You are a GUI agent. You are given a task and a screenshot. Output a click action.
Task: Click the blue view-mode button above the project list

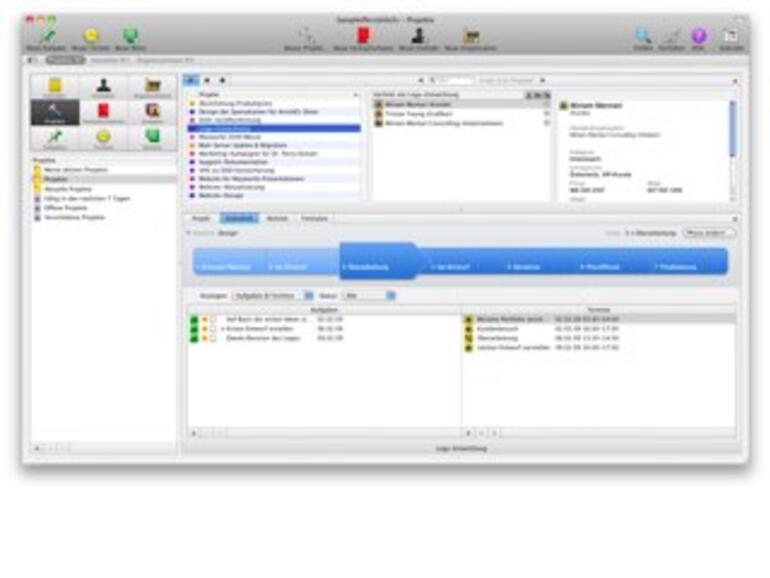click(191, 80)
